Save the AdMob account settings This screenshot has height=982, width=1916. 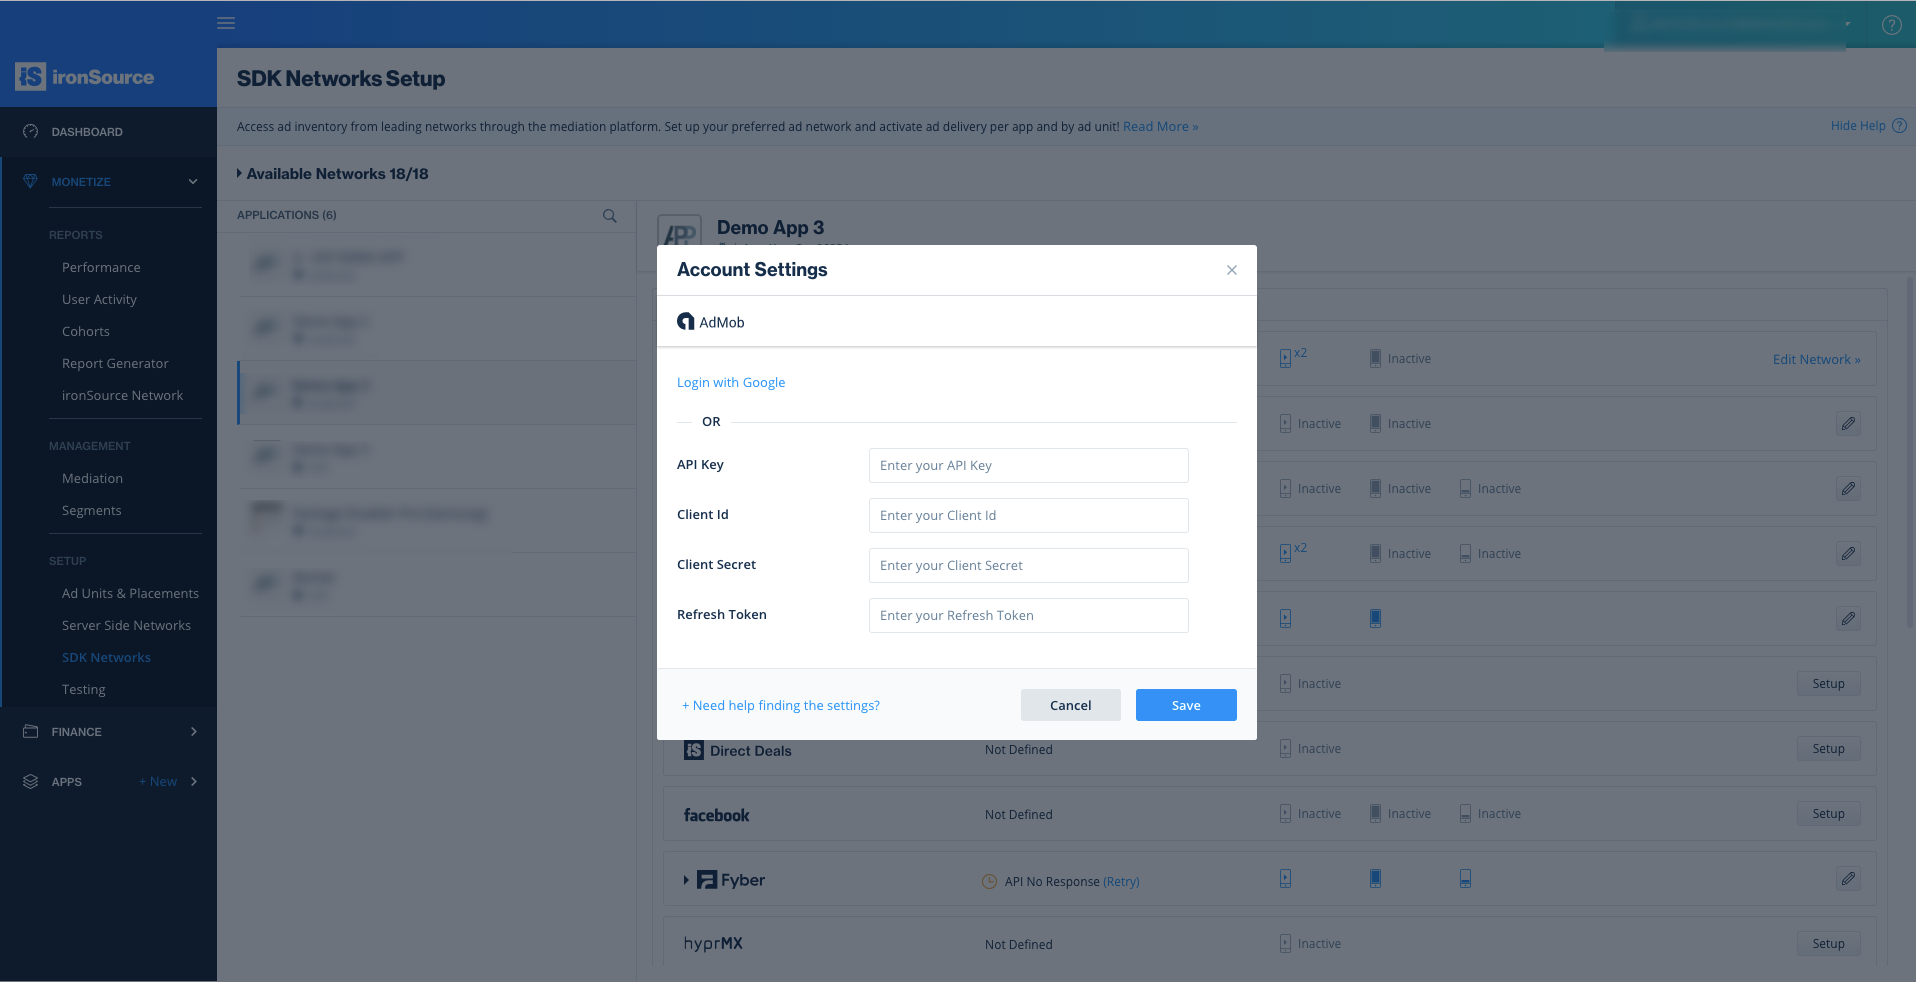(1186, 705)
